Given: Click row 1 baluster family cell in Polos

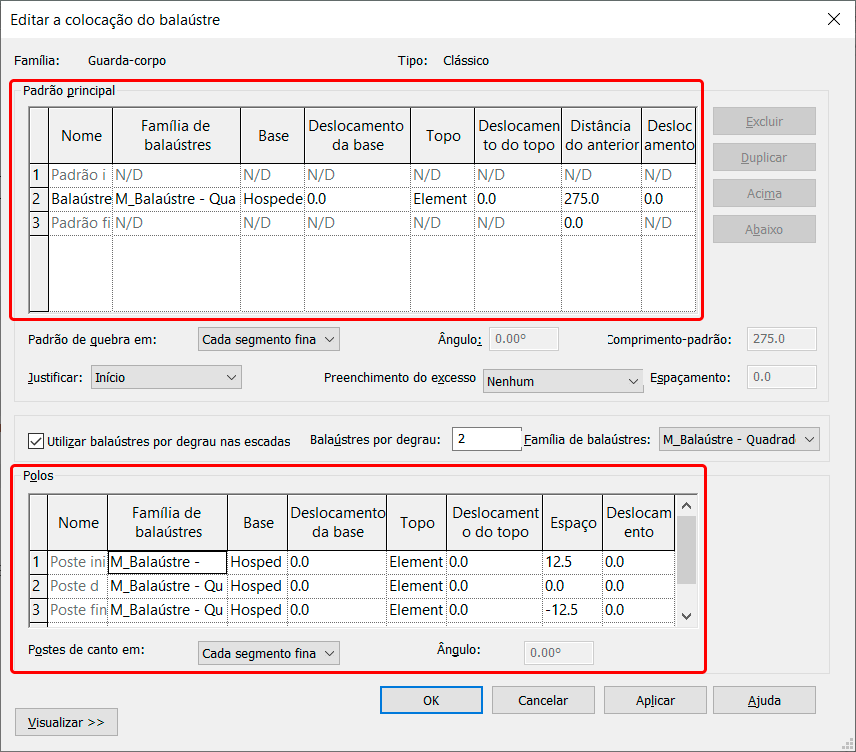Looking at the screenshot, I should 167,562.
